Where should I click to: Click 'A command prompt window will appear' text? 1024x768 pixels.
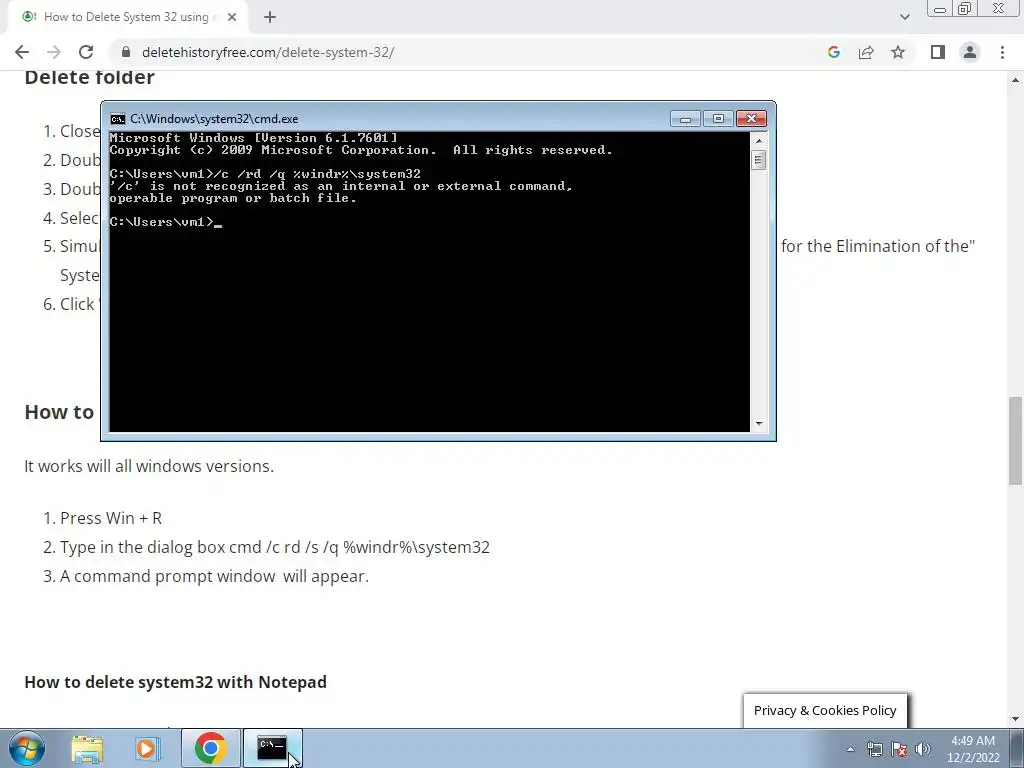[x=215, y=576]
